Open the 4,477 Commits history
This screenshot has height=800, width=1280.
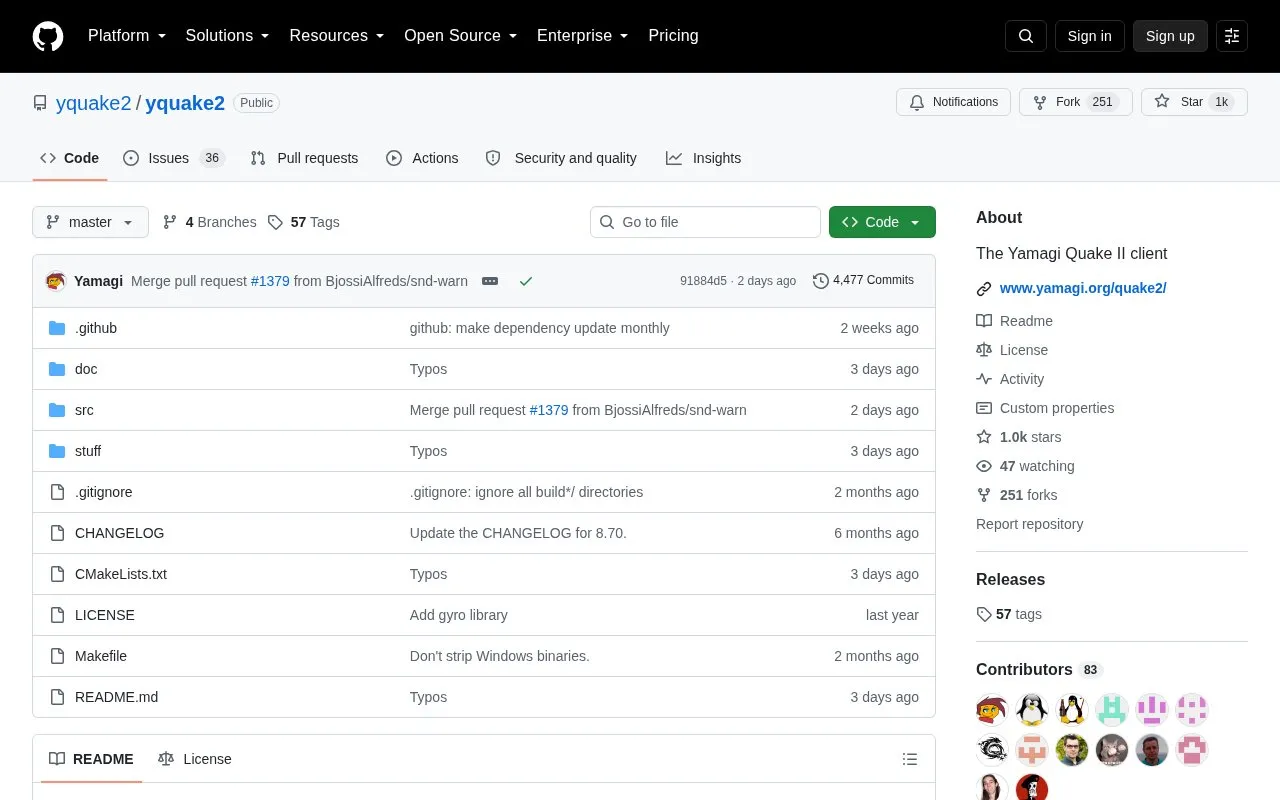863,280
